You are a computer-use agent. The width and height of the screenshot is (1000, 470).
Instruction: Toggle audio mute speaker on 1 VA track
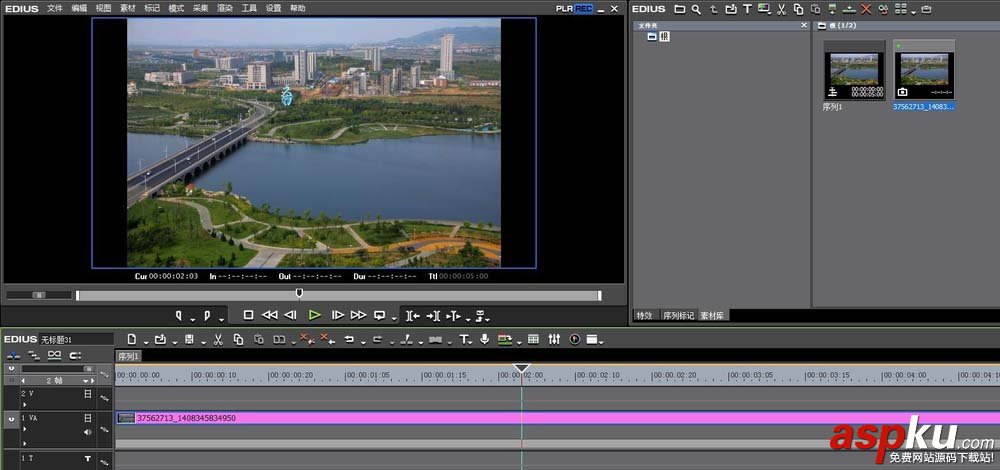[x=88, y=432]
